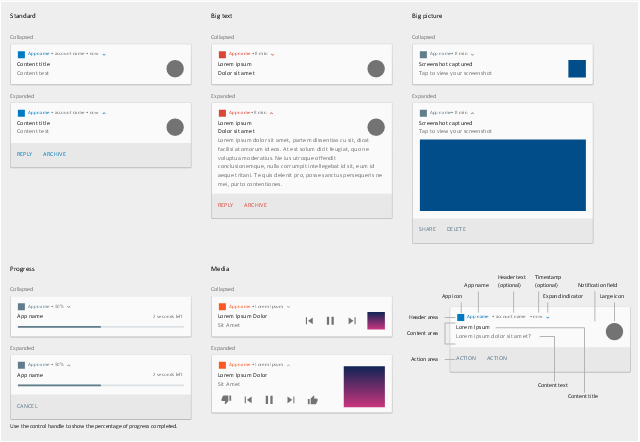The height and width of the screenshot is (442, 640).
Task: Click pause in Media collapsed card
Action: (x=331, y=321)
